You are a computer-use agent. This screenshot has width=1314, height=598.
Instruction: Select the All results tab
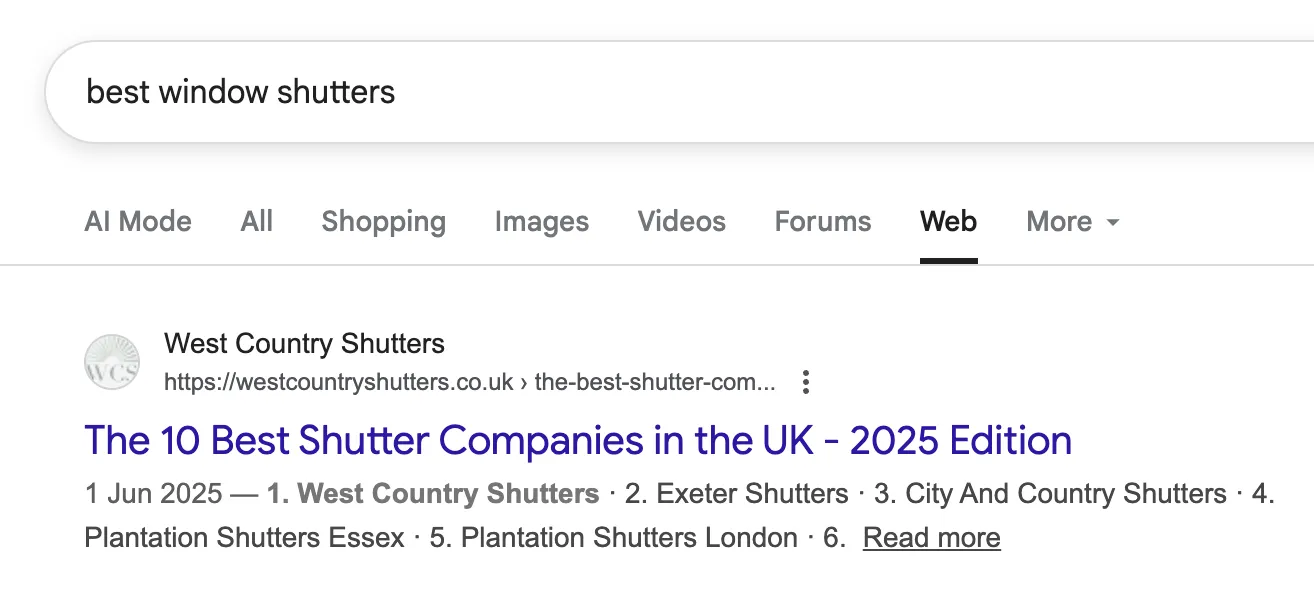pos(256,222)
